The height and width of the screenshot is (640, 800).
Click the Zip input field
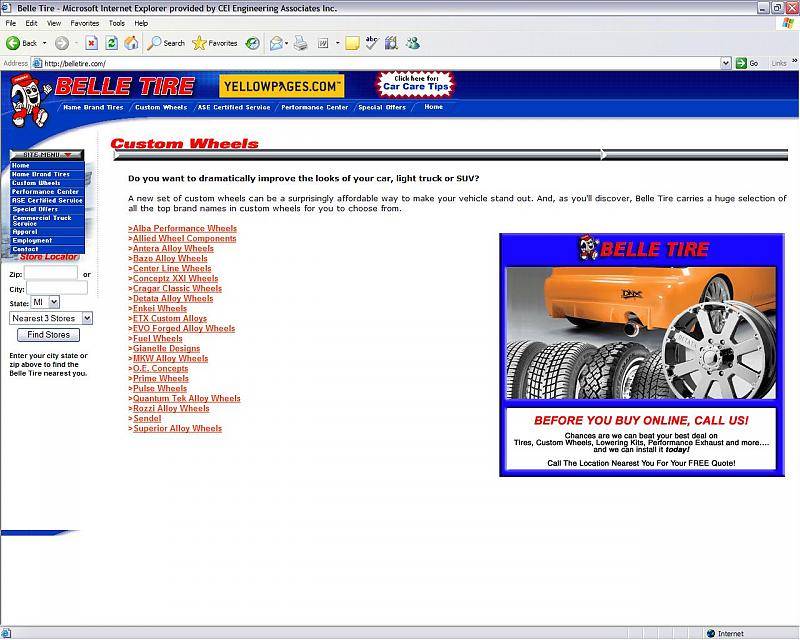point(51,273)
